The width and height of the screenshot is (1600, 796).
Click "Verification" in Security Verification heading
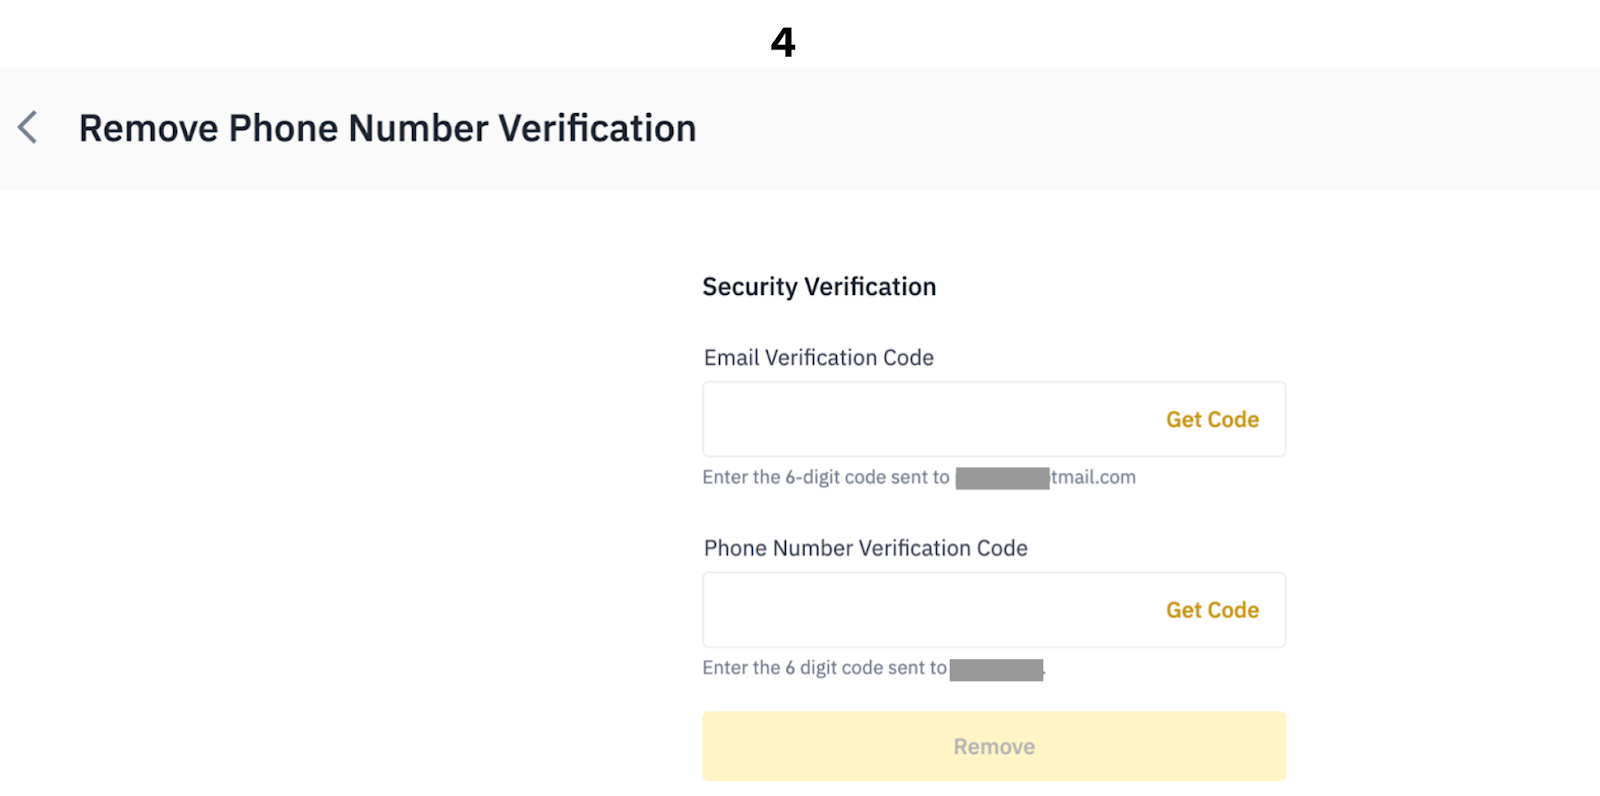[870, 287]
